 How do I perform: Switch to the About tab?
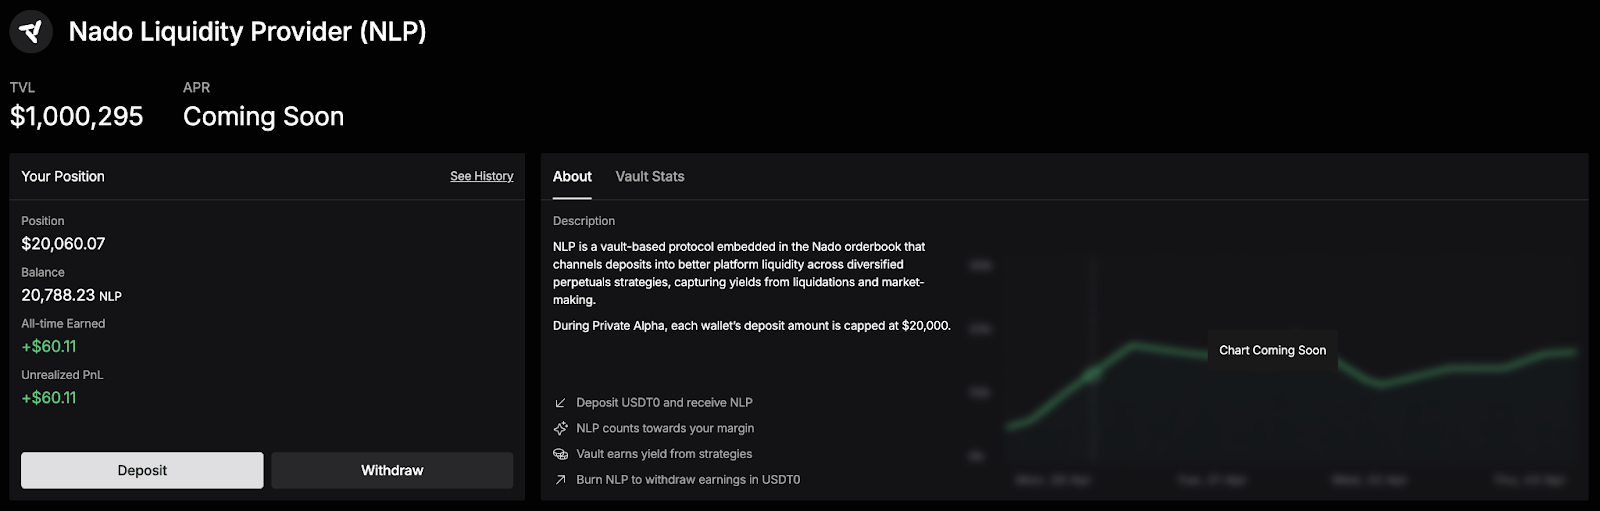click(x=572, y=176)
